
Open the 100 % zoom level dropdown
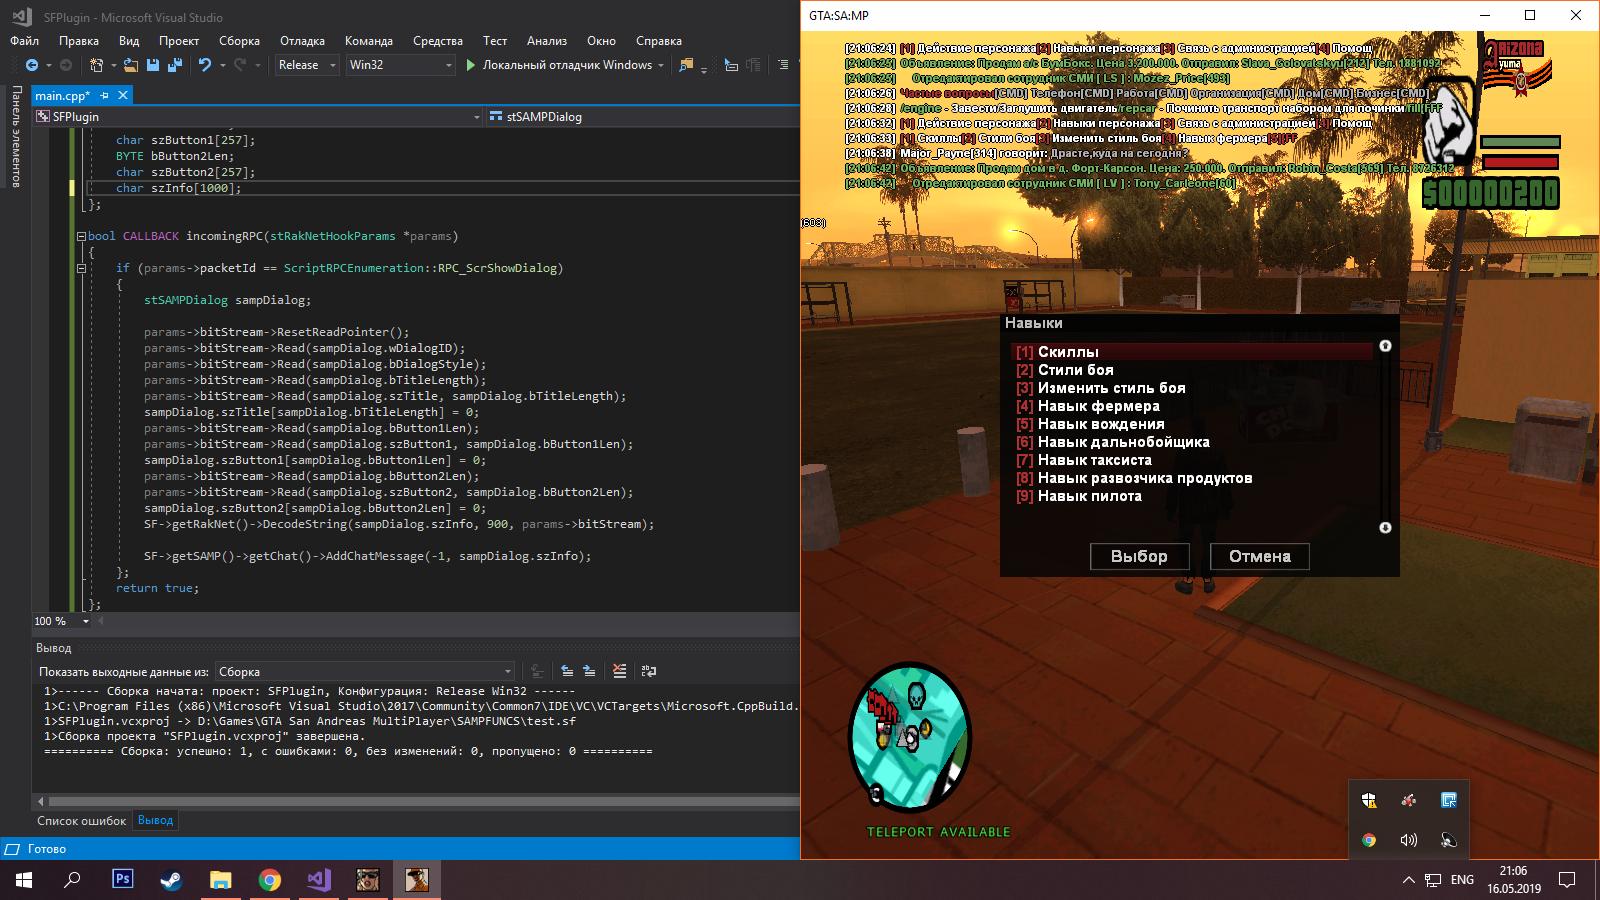(x=62, y=621)
